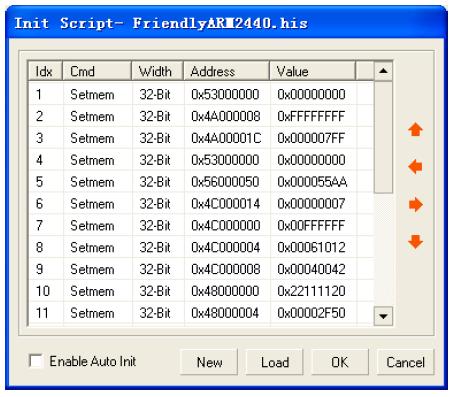Viewport: 455px width, 397px height.
Task: Click the Width column header
Action: click(157, 71)
